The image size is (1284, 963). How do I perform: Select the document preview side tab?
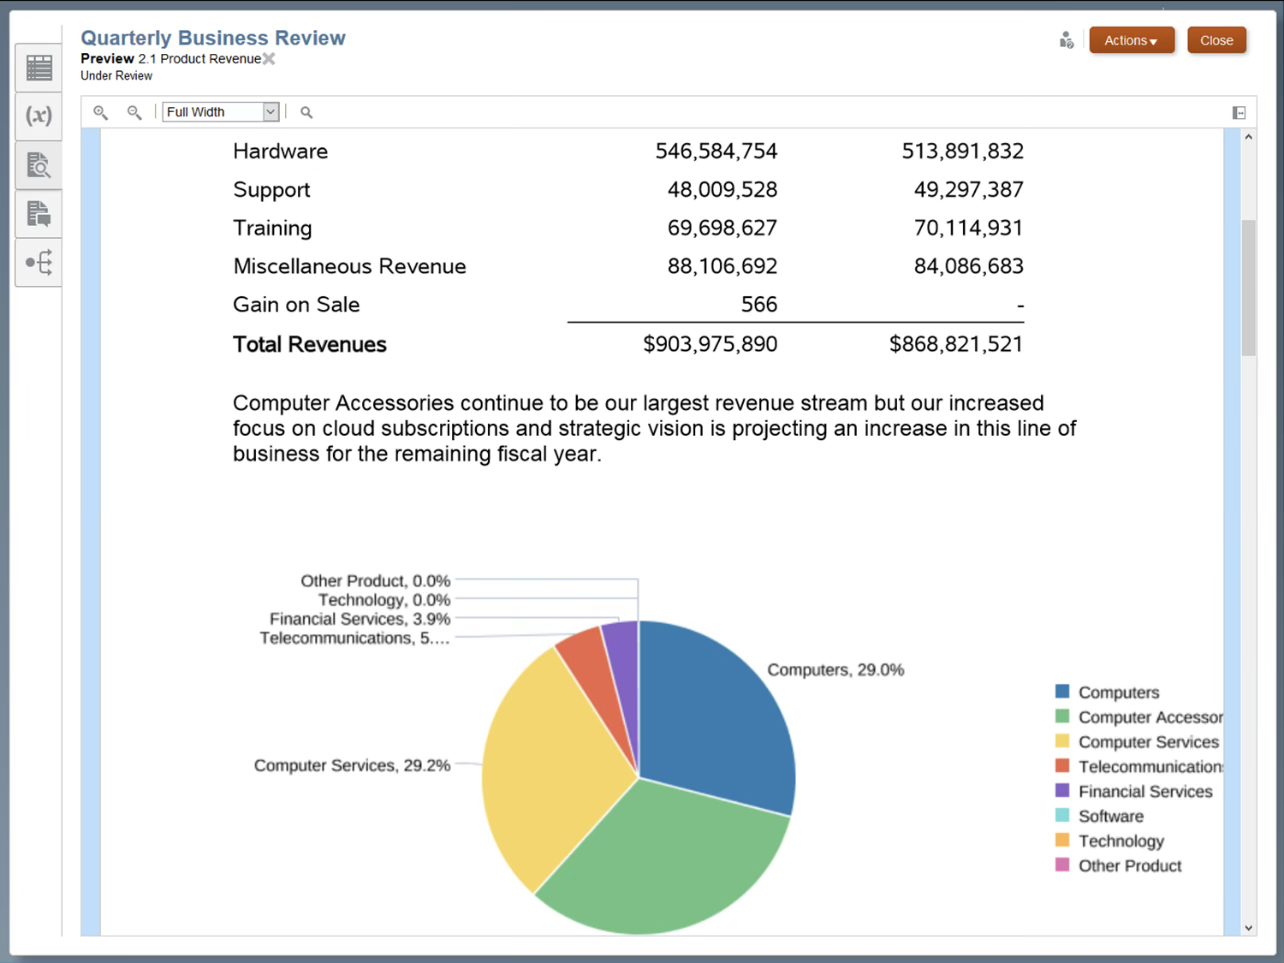[39, 165]
